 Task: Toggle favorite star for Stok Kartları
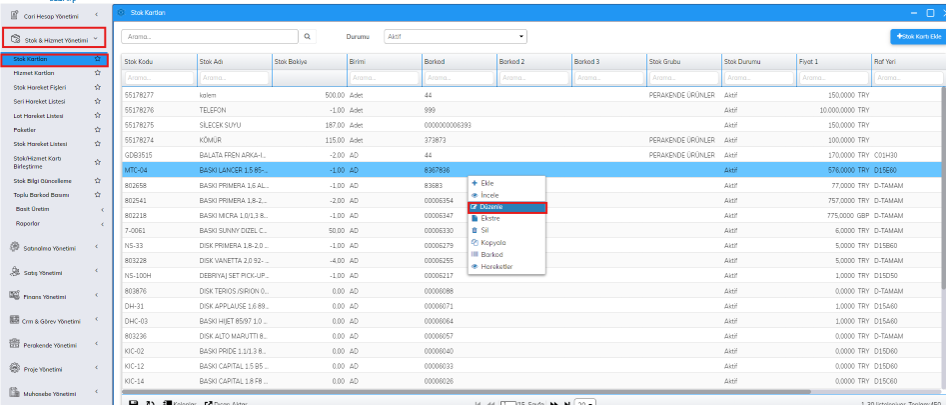(97, 59)
